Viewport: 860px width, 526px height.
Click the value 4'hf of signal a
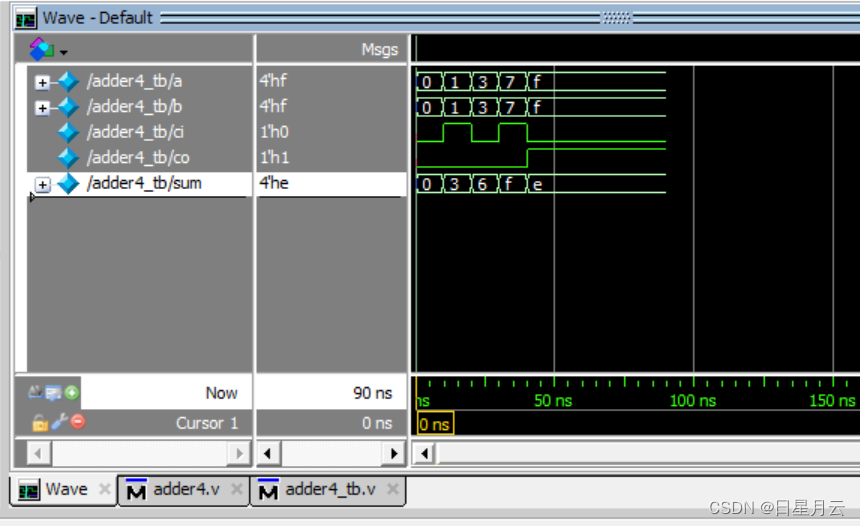click(273, 81)
